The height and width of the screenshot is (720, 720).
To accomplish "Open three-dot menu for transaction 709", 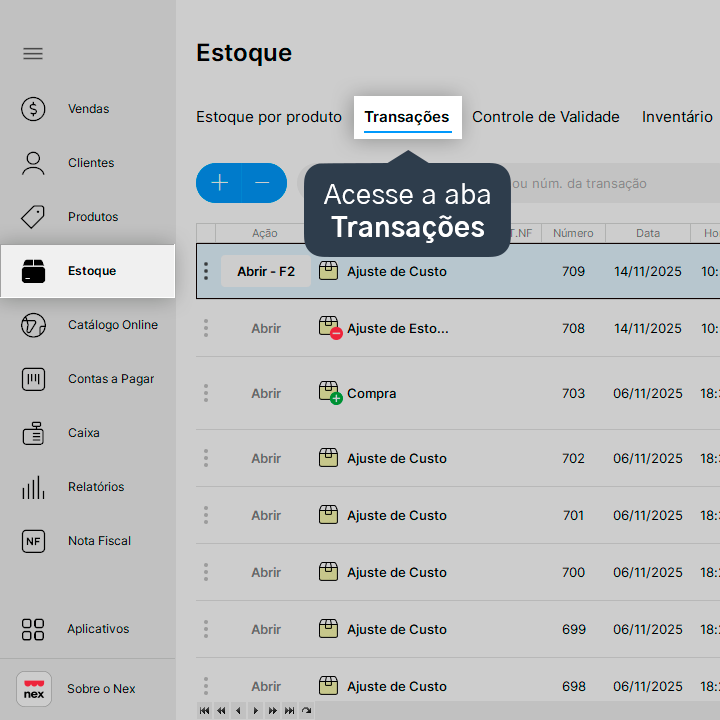I will click(x=206, y=271).
